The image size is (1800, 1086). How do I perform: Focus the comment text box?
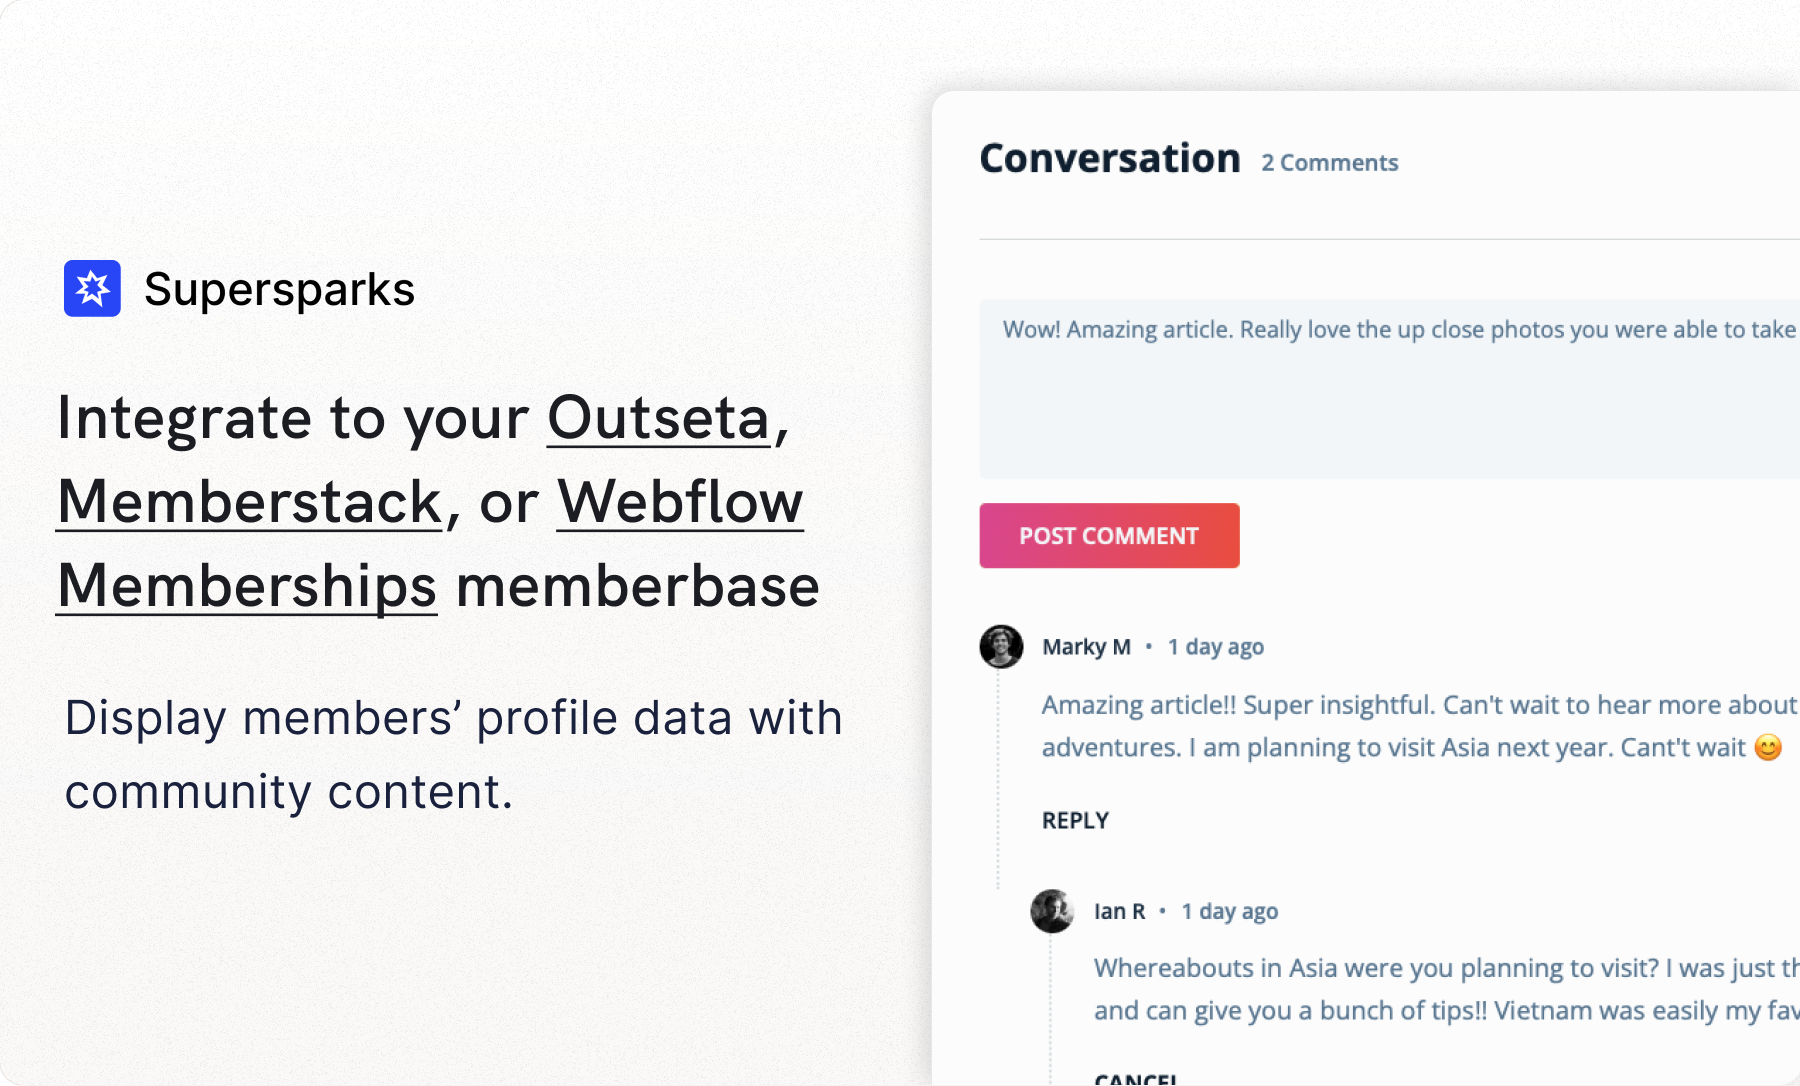(x=1390, y=389)
